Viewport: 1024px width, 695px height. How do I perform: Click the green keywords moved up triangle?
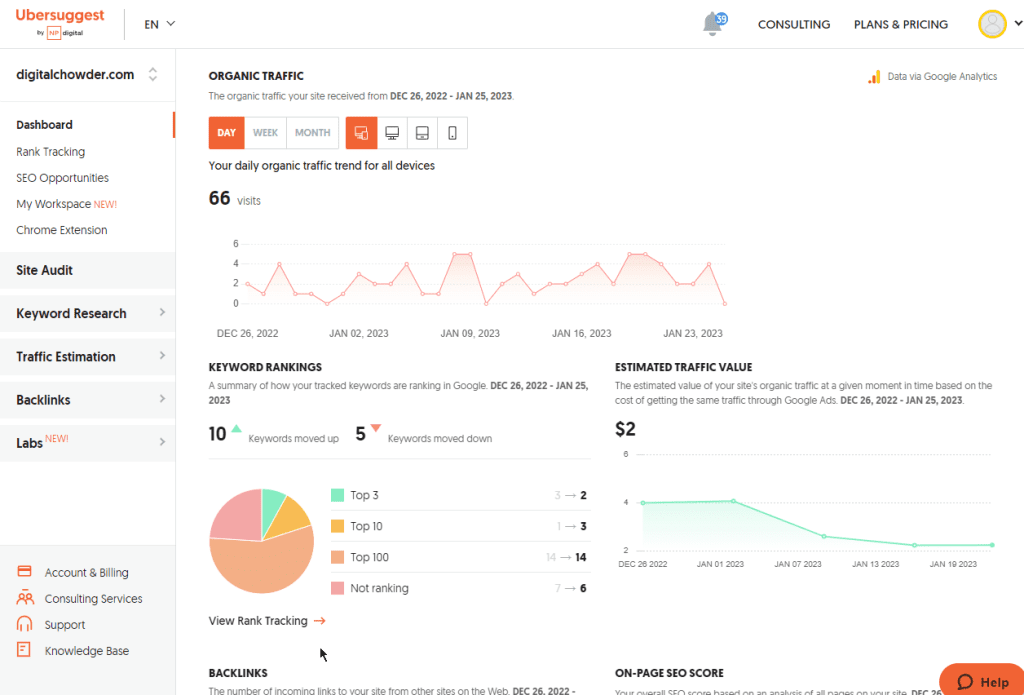point(236,428)
